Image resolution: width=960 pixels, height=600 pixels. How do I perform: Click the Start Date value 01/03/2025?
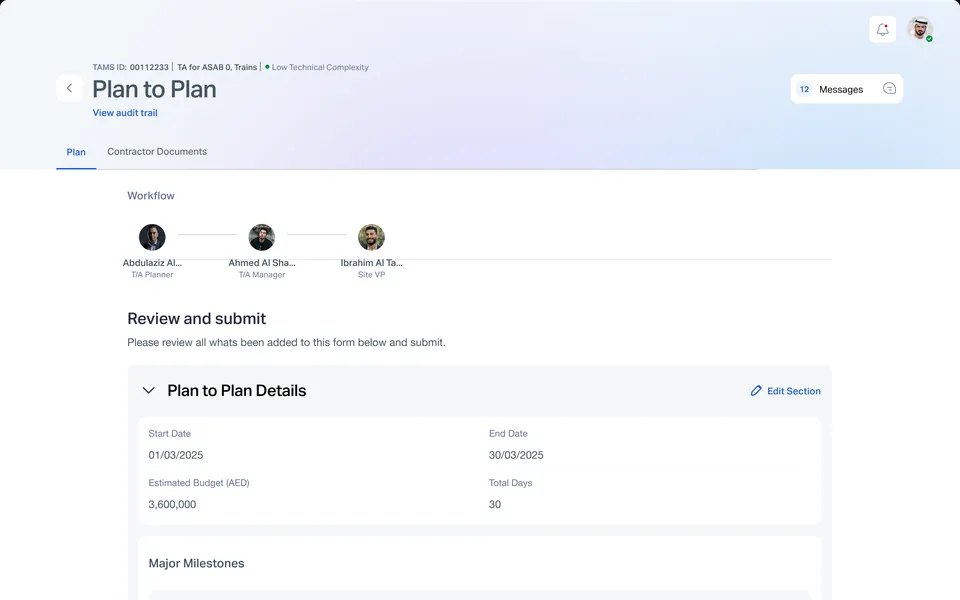(x=176, y=455)
